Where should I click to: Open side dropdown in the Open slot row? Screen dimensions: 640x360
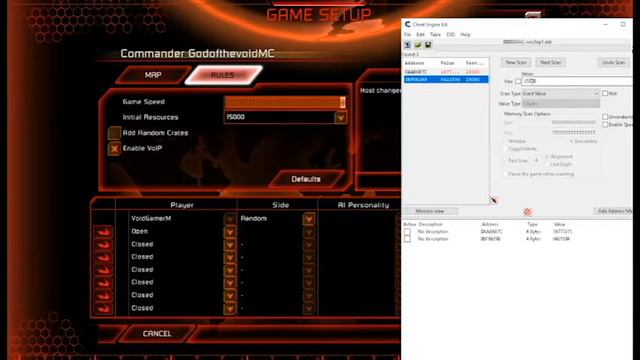point(309,232)
